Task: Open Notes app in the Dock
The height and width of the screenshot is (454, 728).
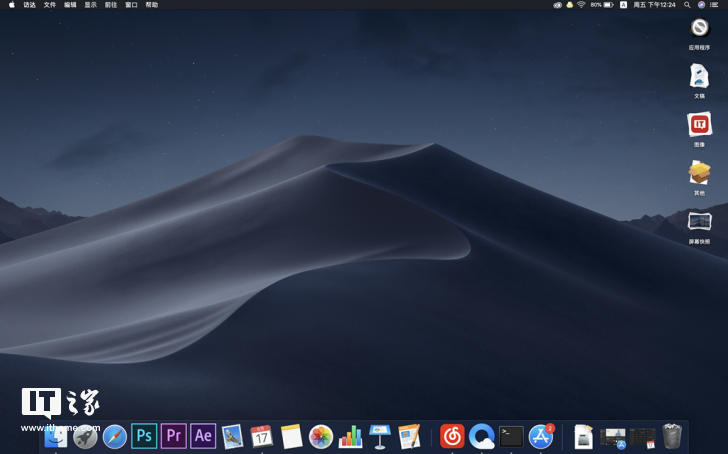Action: point(292,437)
